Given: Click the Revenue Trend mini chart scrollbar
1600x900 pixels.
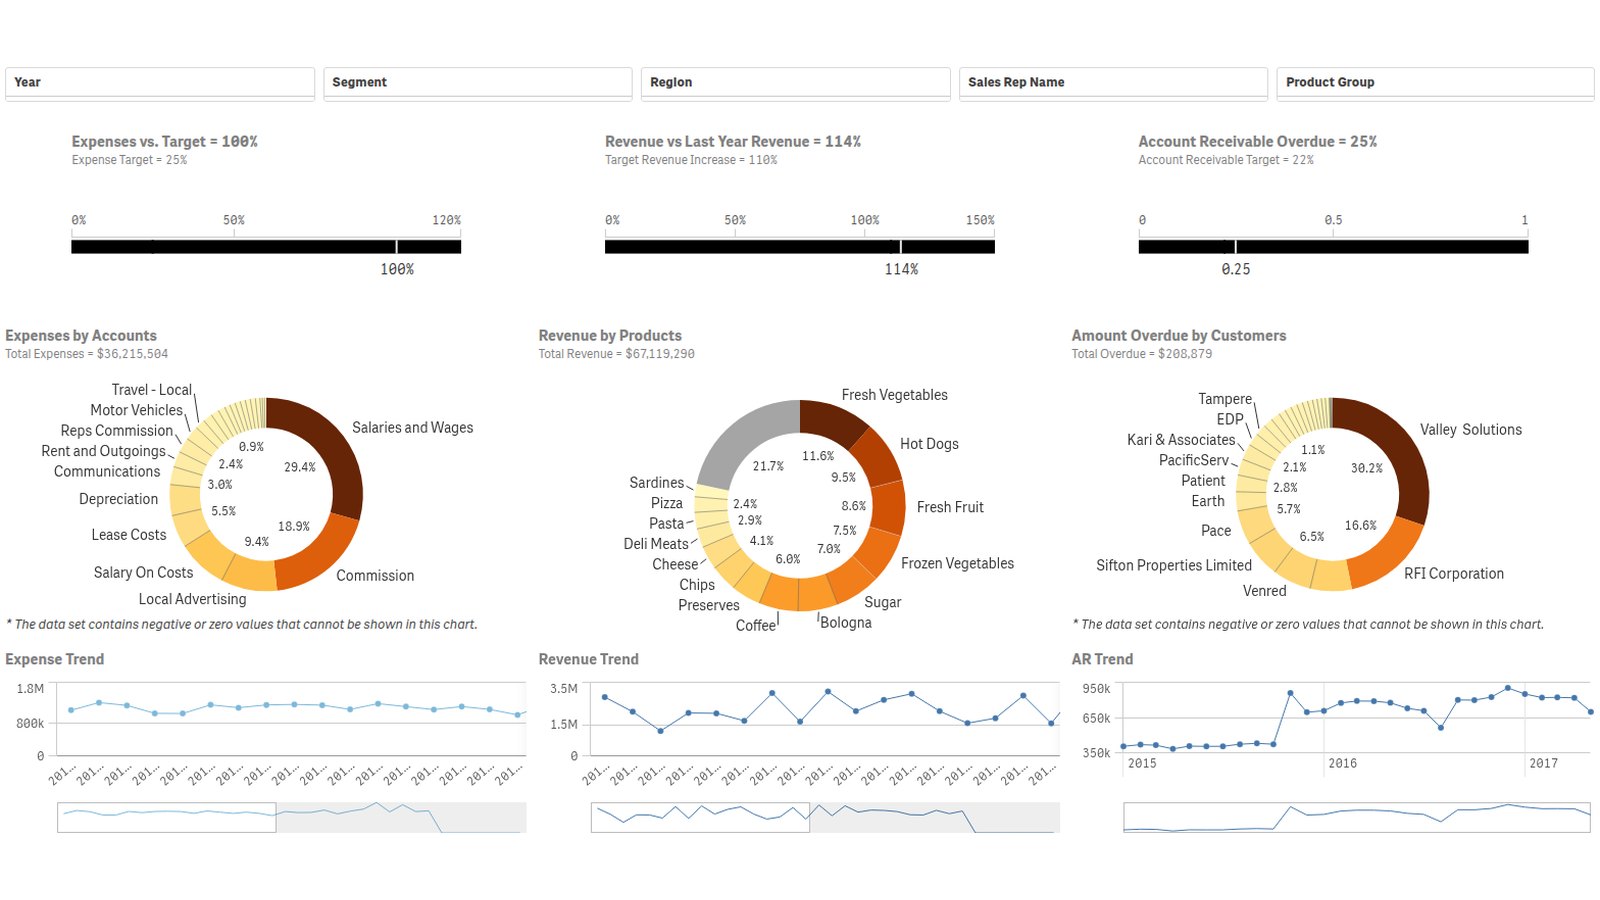Looking at the screenshot, I should pos(825,817).
